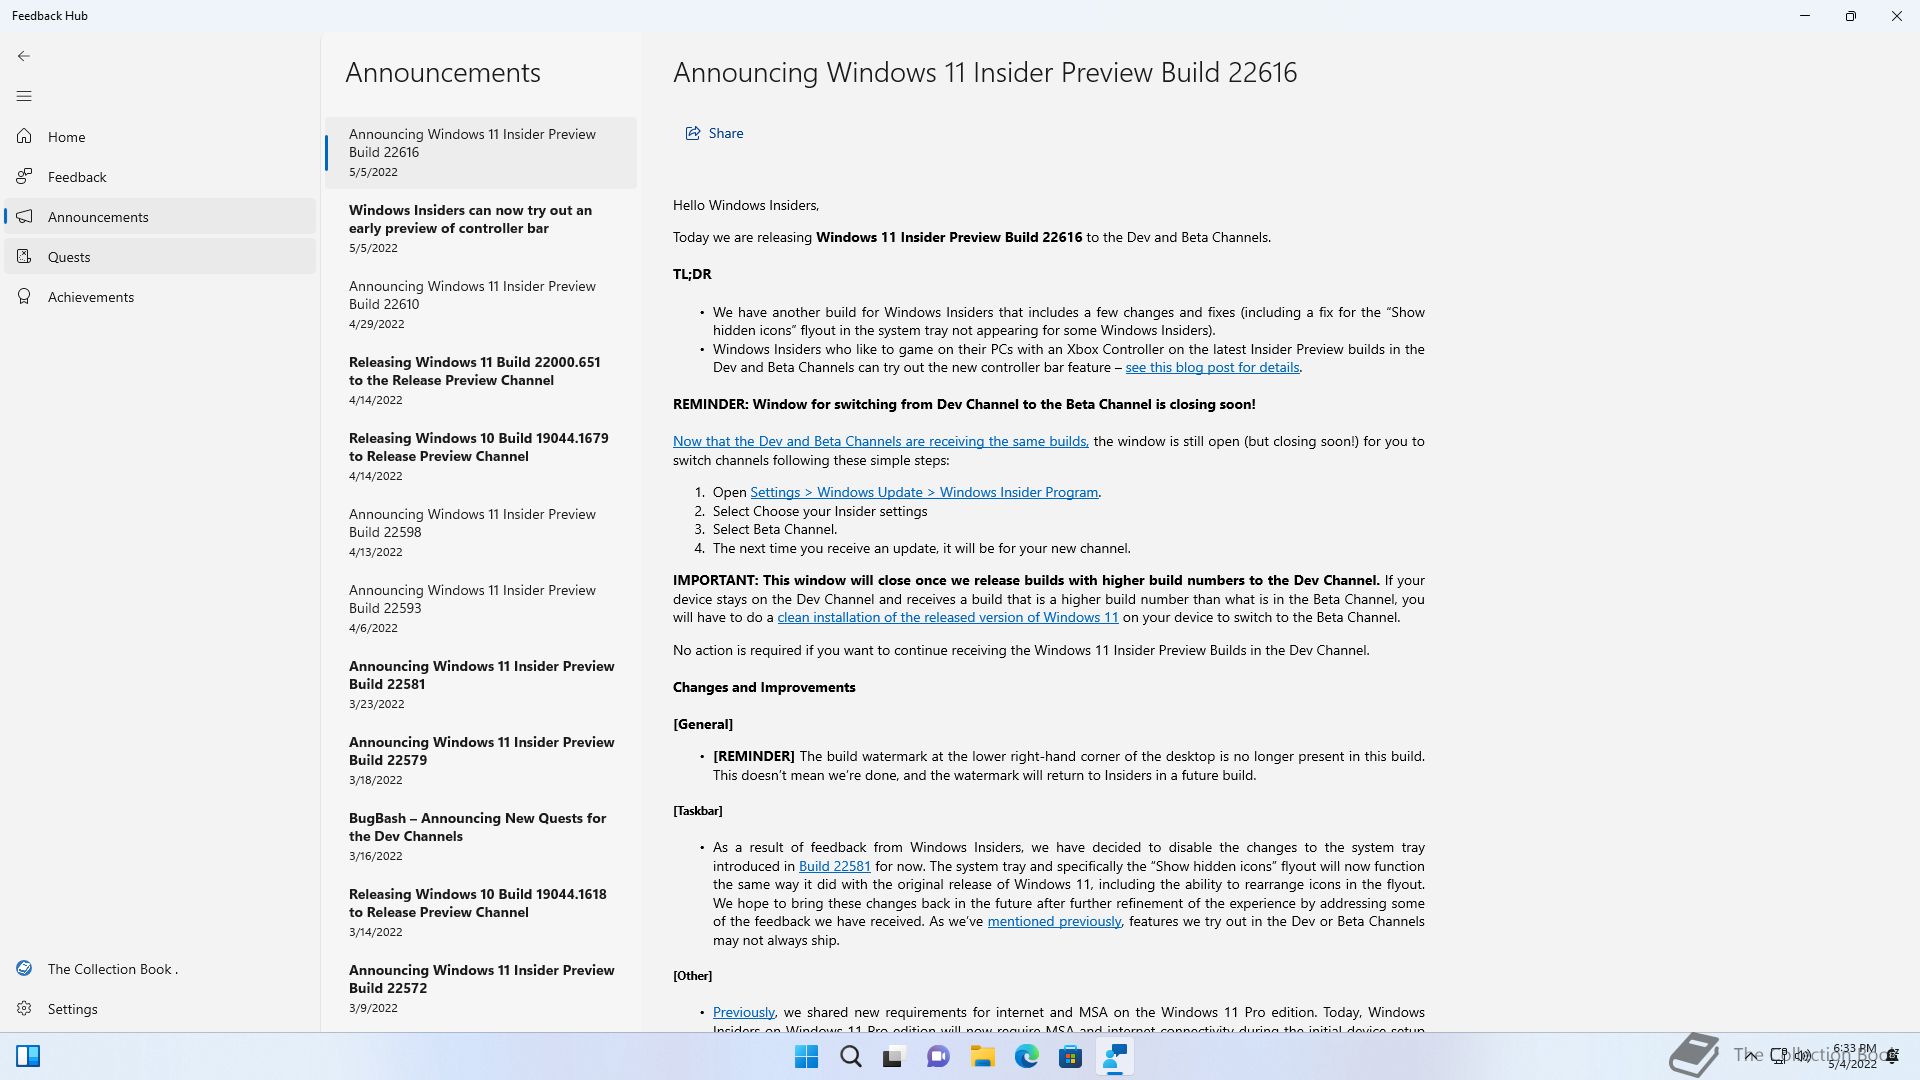Click the taskbar clock showing 6:33 PM
This screenshot has height=1080, width=1920.
[x=1853, y=1056]
